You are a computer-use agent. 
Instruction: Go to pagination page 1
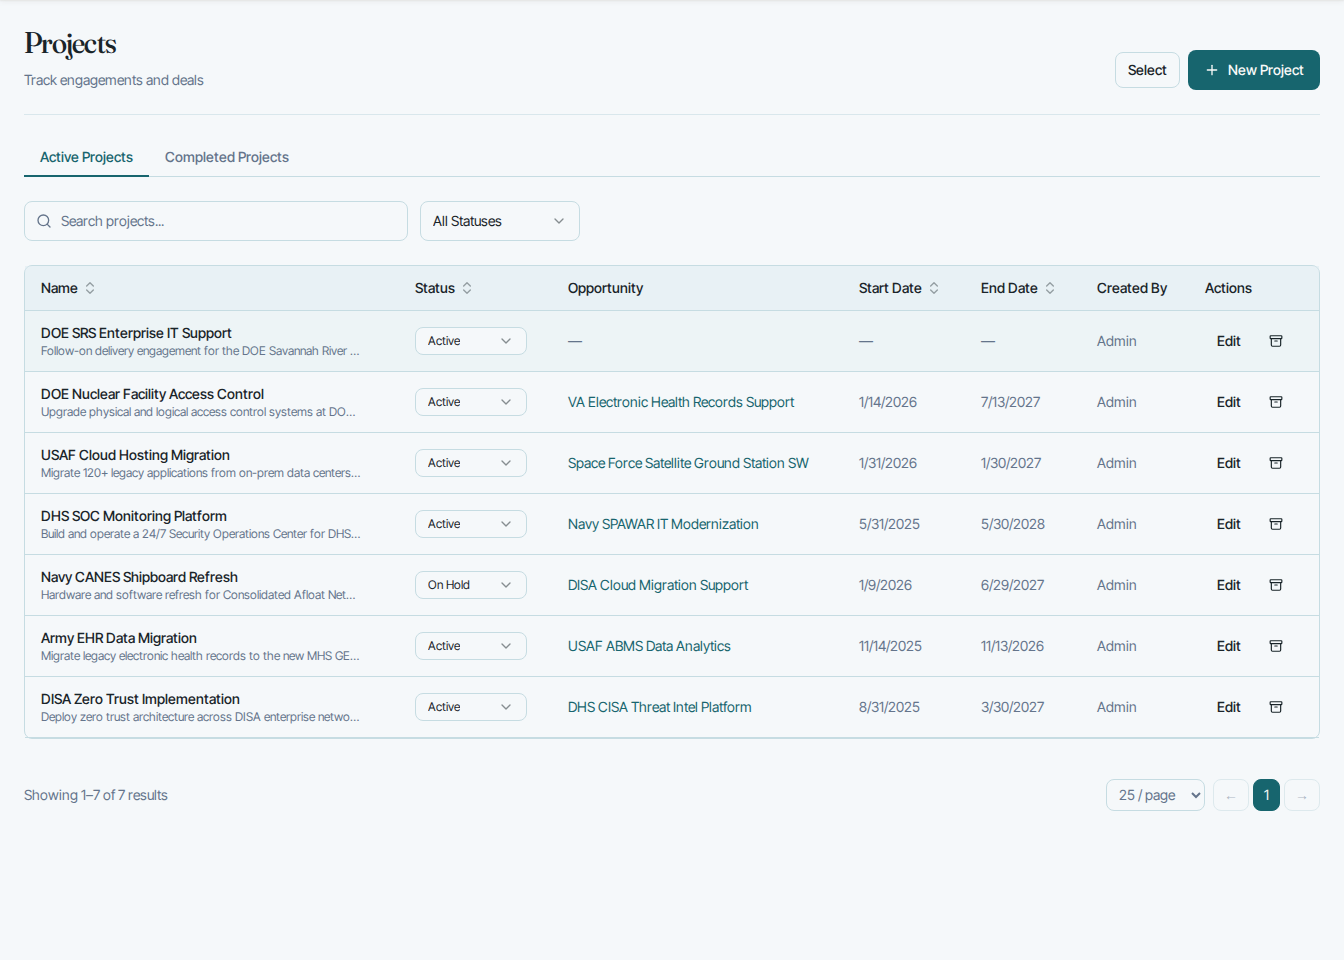[x=1266, y=795]
